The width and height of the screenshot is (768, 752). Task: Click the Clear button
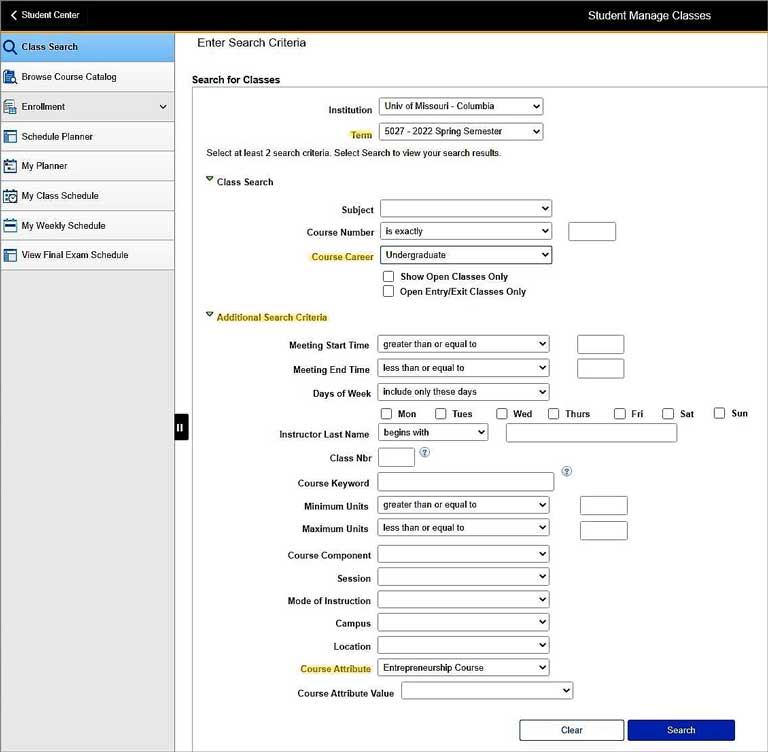571,730
